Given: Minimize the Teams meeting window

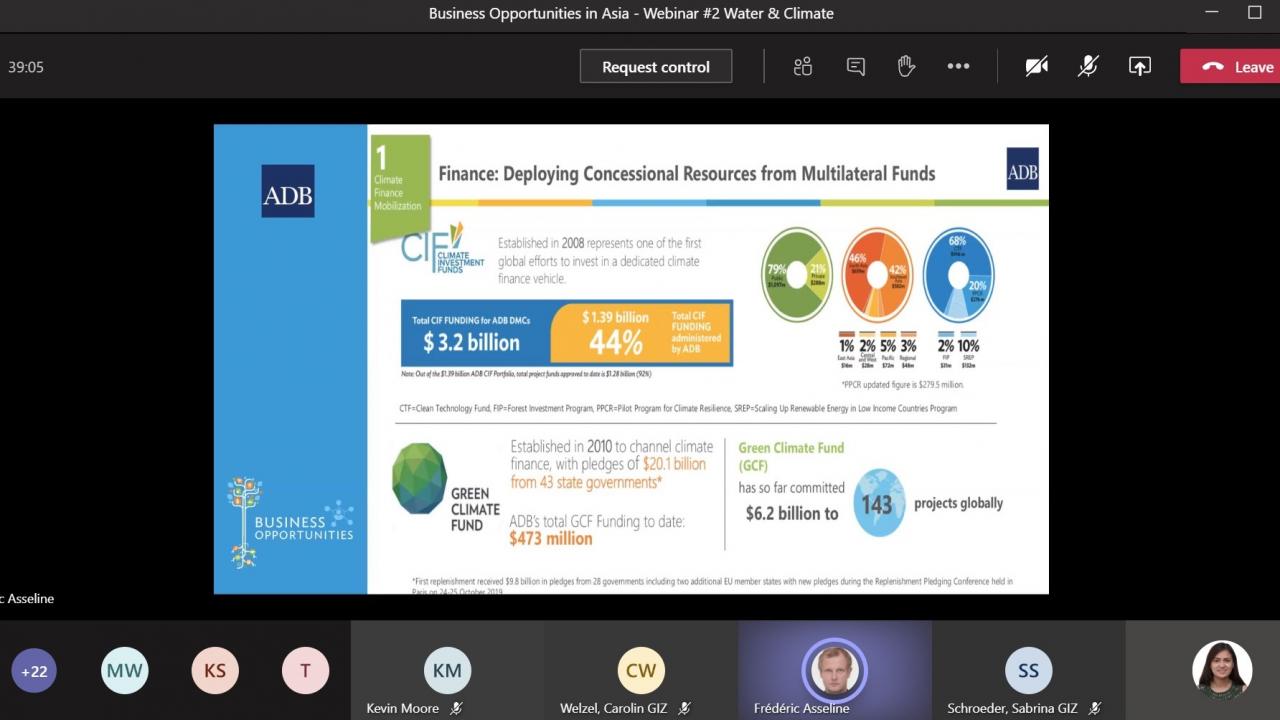Looking at the screenshot, I should point(1212,13).
